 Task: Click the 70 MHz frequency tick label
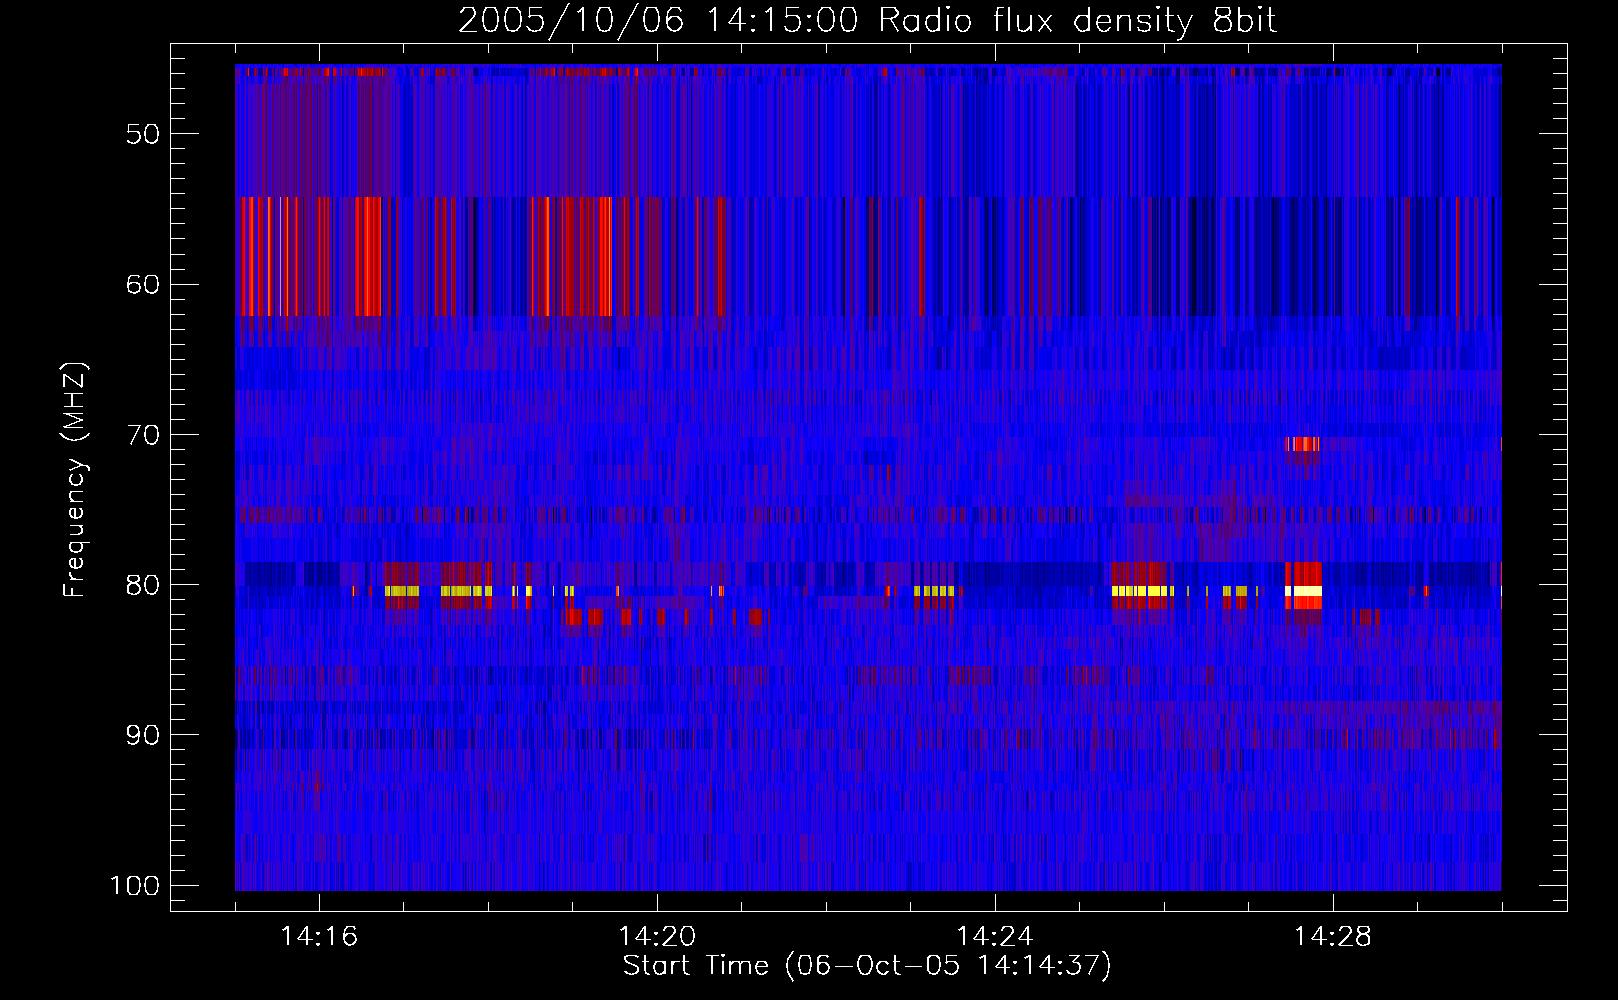coord(143,435)
